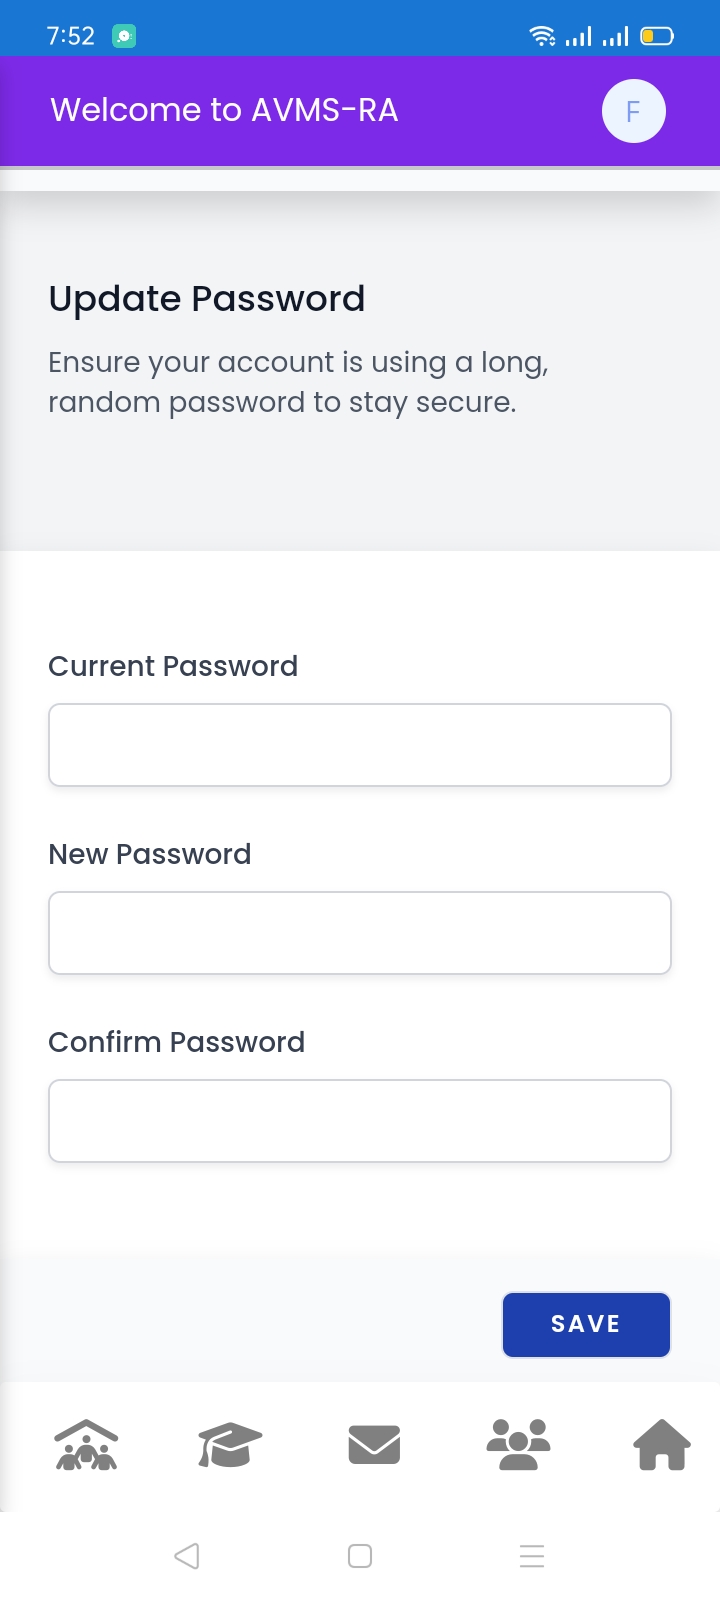Screen dimensions: 720x1600
Task: Open the F profile avatar
Action: click(x=633, y=111)
